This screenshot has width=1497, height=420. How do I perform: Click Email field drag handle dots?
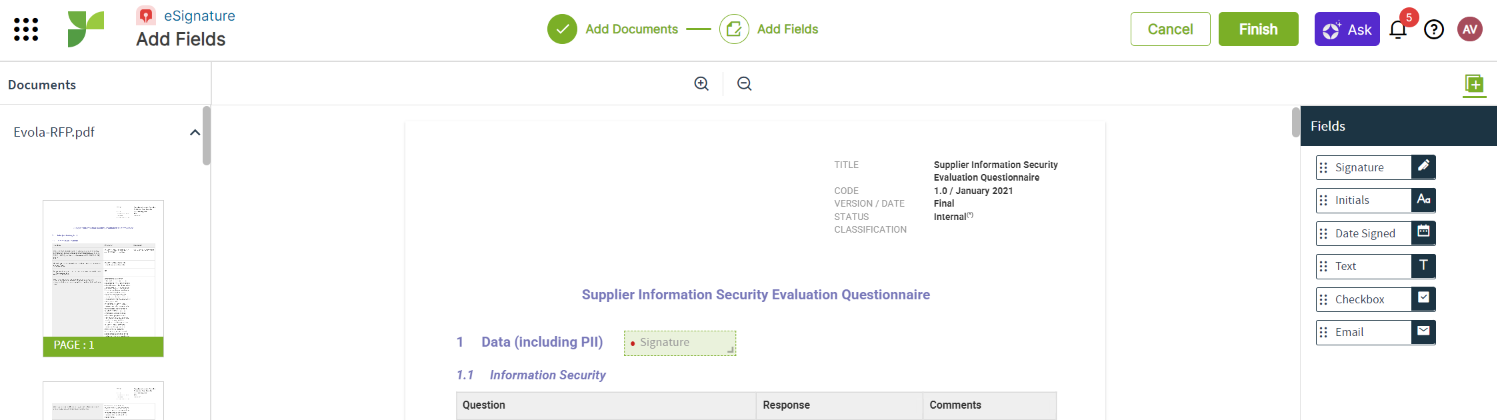pyautogui.click(x=1324, y=332)
